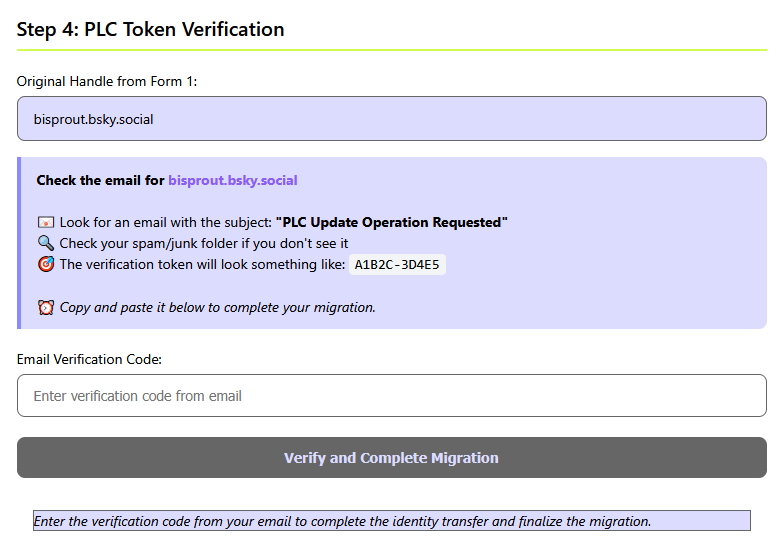Click the italic help text at the bottom

(342, 521)
